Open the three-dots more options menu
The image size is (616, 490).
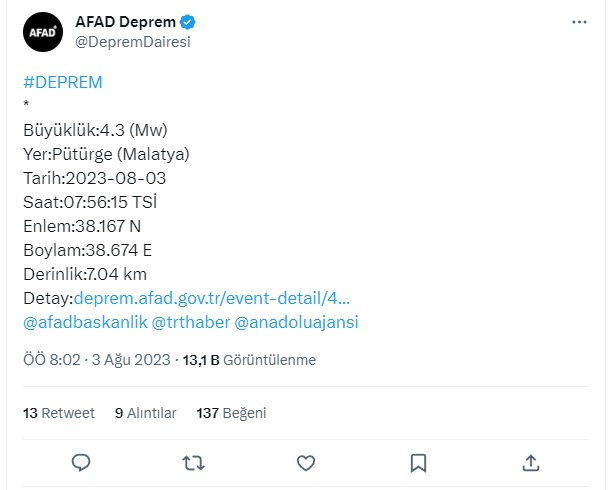pyautogui.click(x=580, y=22)
